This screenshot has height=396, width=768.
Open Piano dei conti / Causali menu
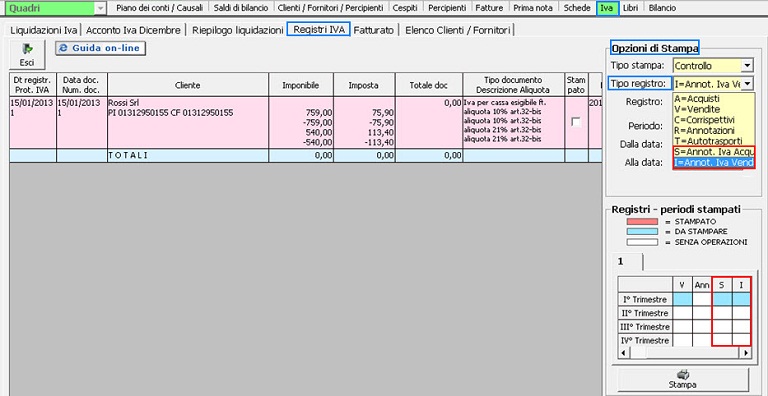point(159,8)
